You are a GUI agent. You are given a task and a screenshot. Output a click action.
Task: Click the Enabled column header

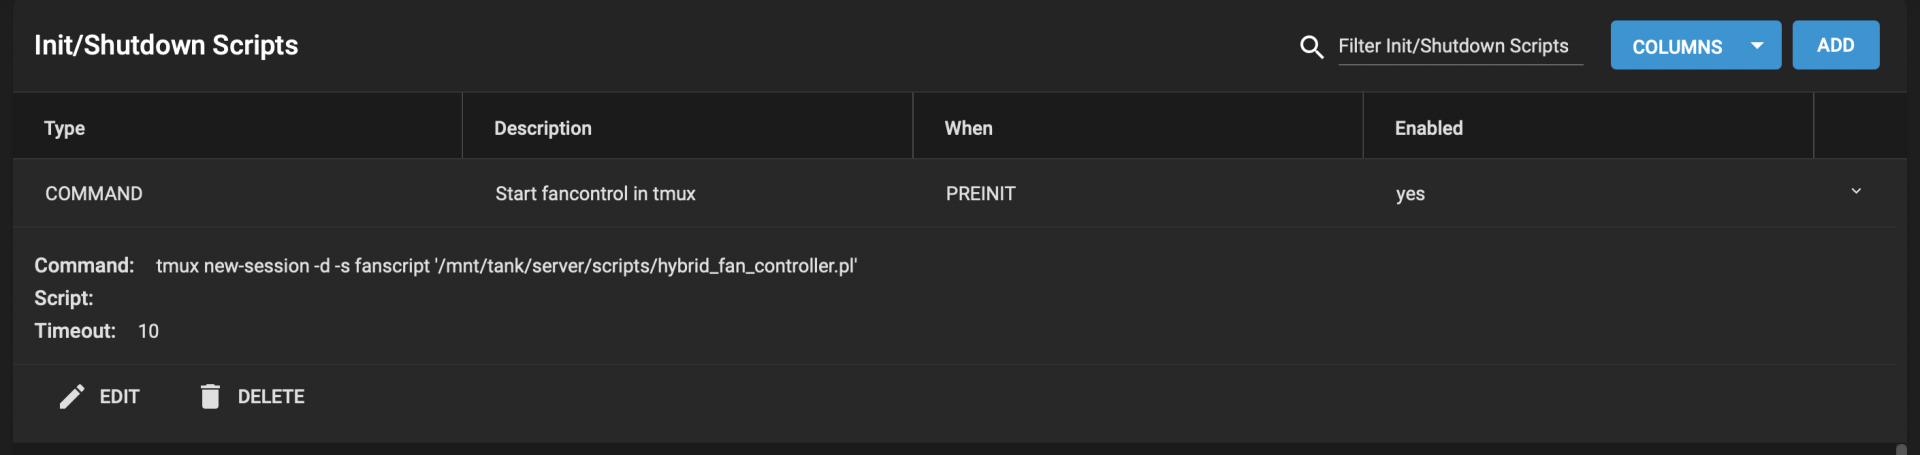point(1428,128)
